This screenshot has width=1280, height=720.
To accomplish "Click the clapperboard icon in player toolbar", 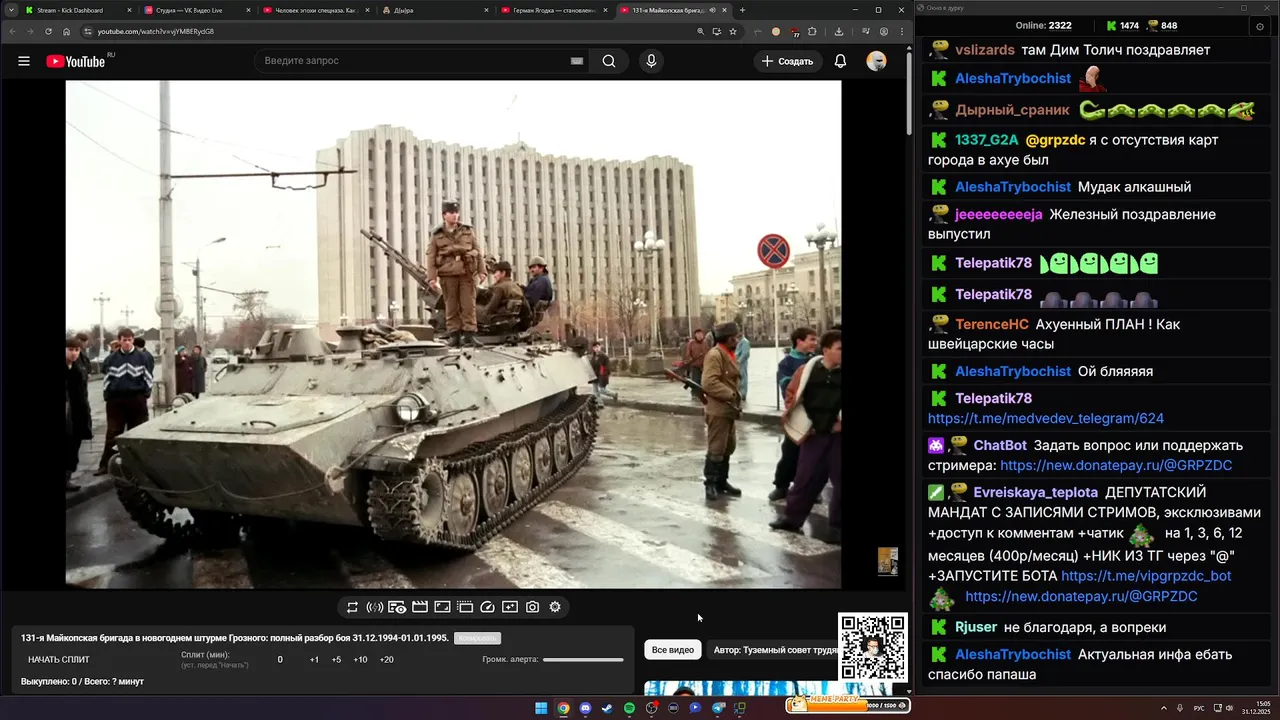I will pyautogui.click(x=420, y=607).
